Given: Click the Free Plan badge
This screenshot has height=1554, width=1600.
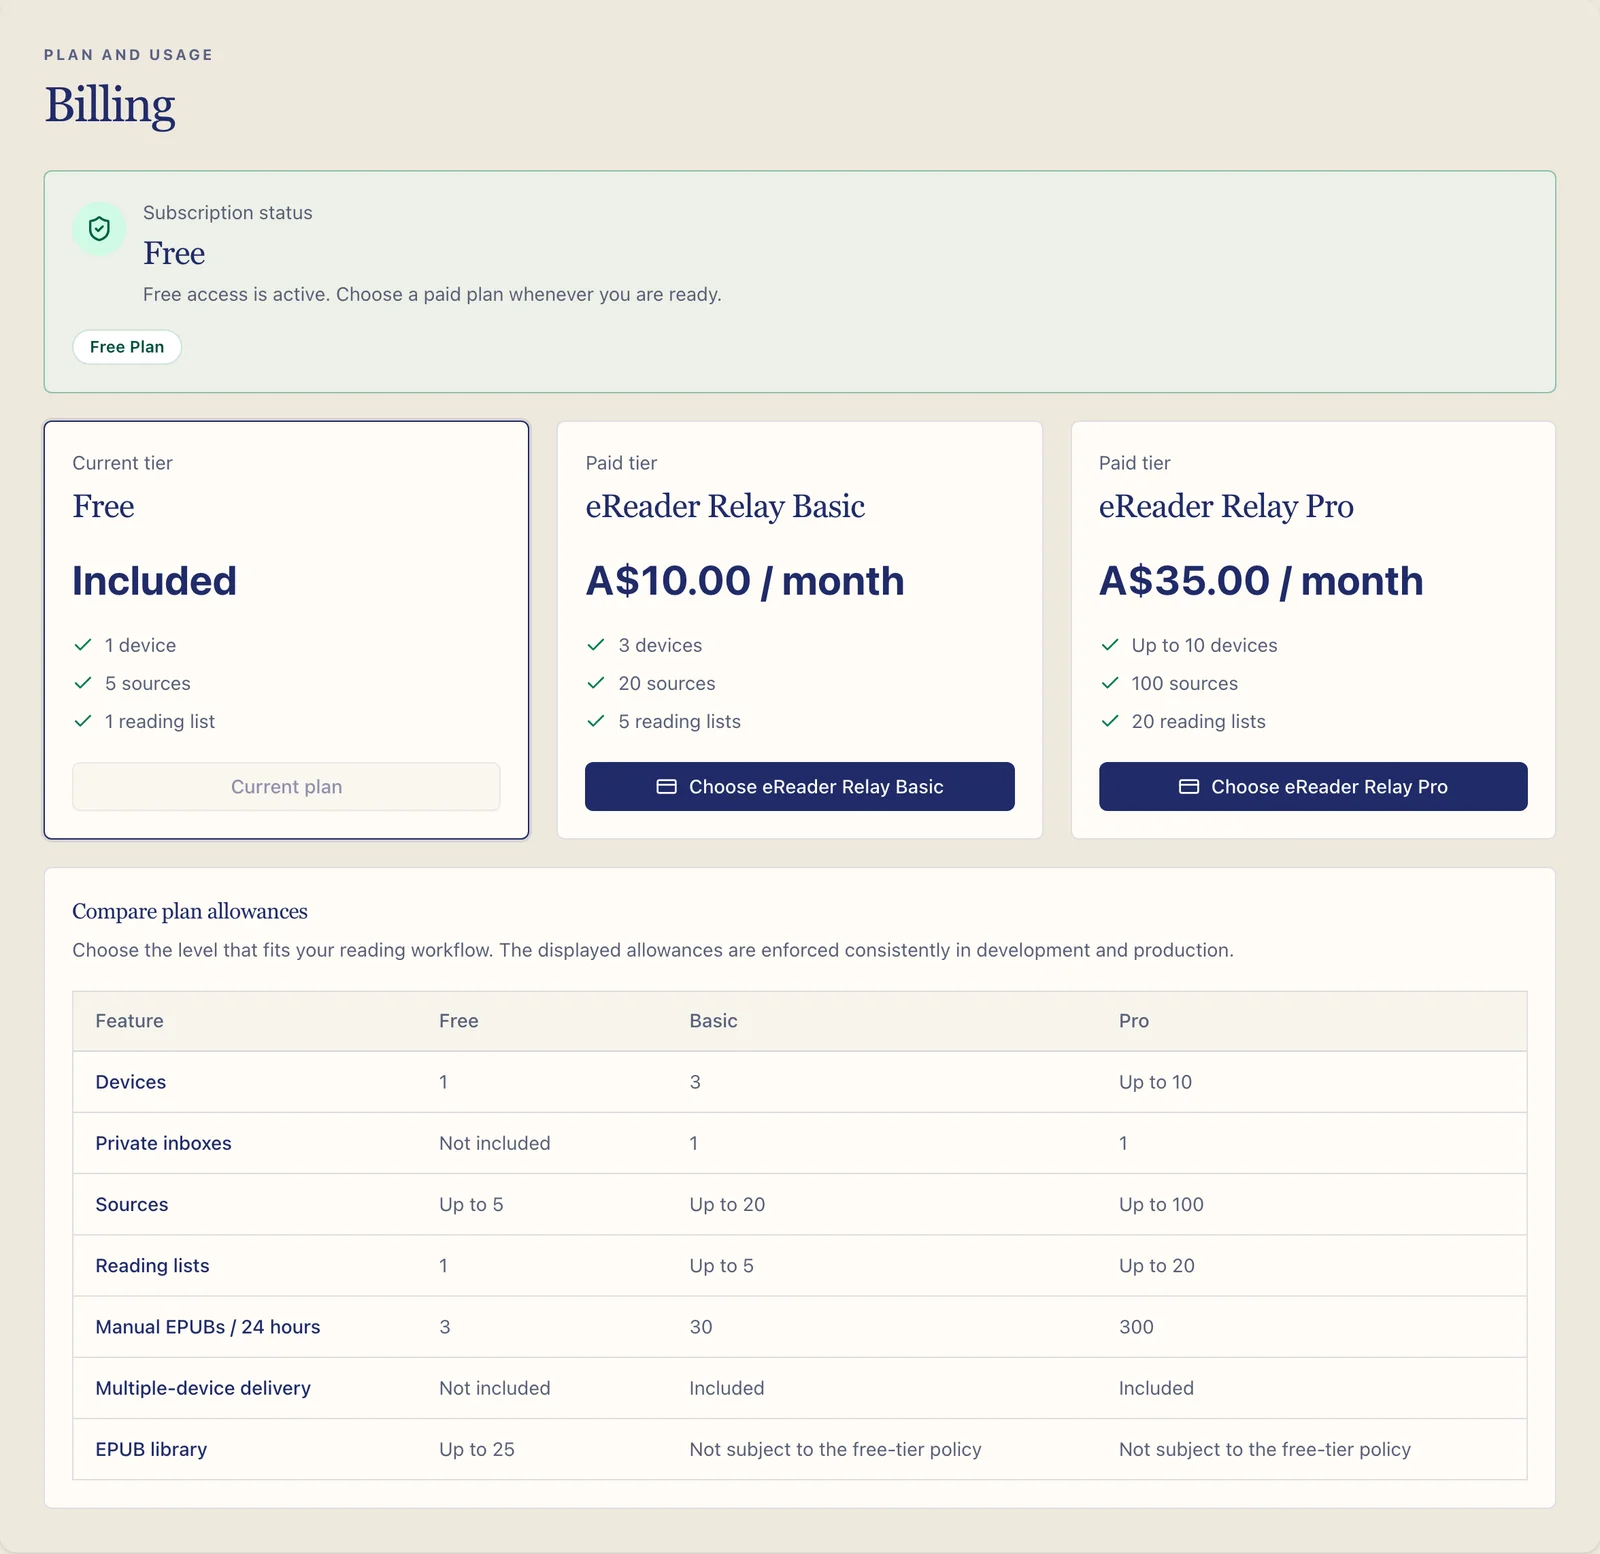Looking at the screenshot, I should coord(127,347).
